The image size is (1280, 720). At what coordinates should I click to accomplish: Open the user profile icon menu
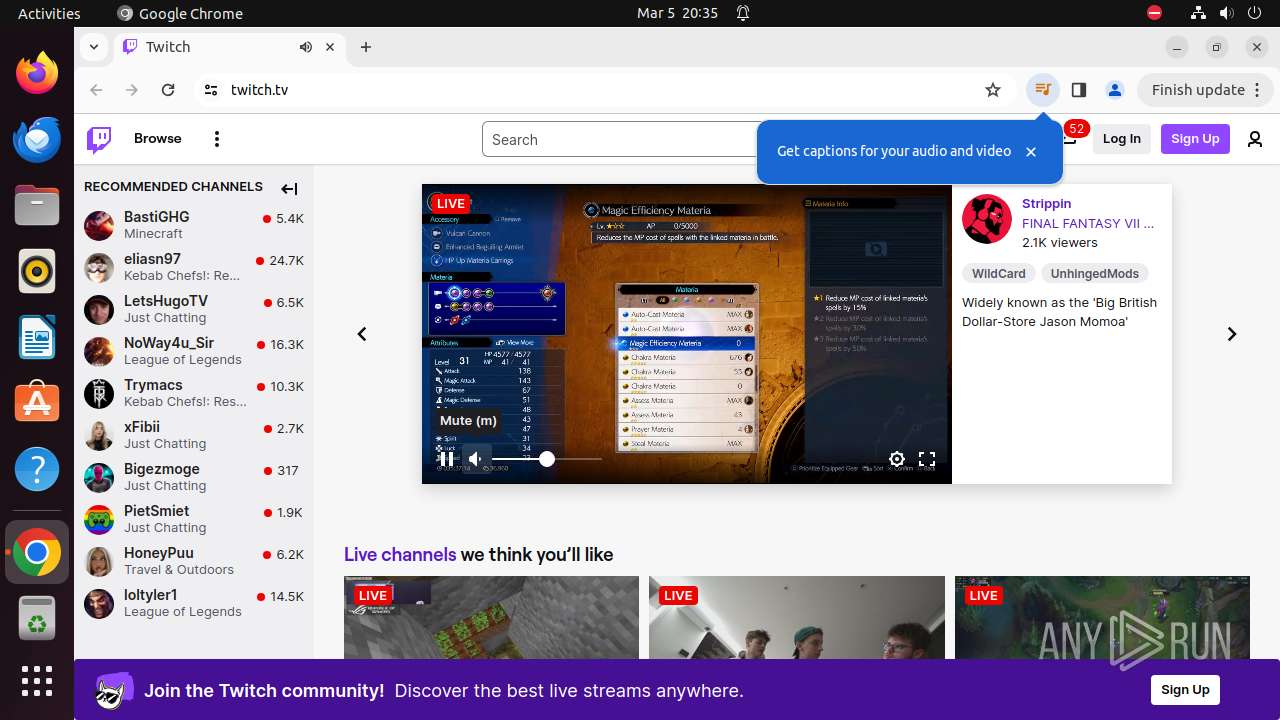click(x=1255, y=139)
